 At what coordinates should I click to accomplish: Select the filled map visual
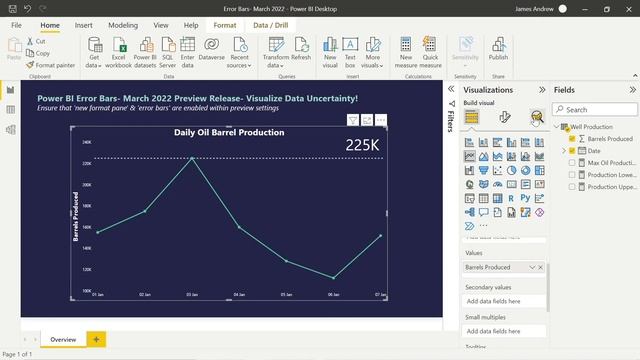483,184
